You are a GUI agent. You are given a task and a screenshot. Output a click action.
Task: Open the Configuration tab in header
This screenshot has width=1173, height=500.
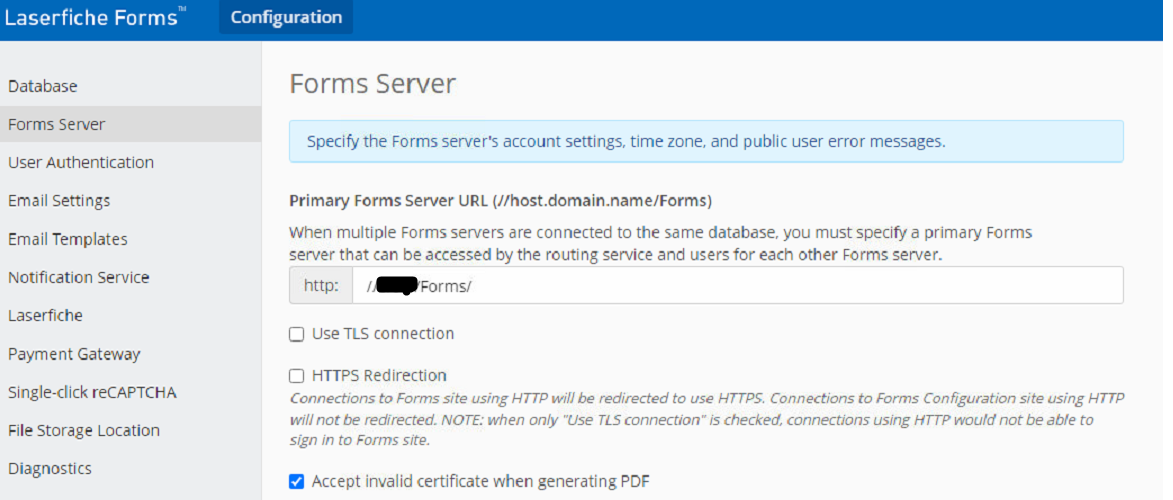coord(286,17)
